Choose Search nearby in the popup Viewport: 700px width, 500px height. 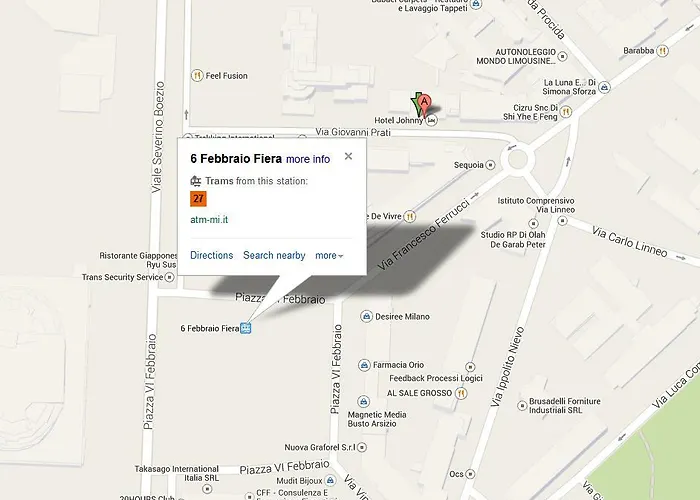pyautogui.click(x=274, y=255)
